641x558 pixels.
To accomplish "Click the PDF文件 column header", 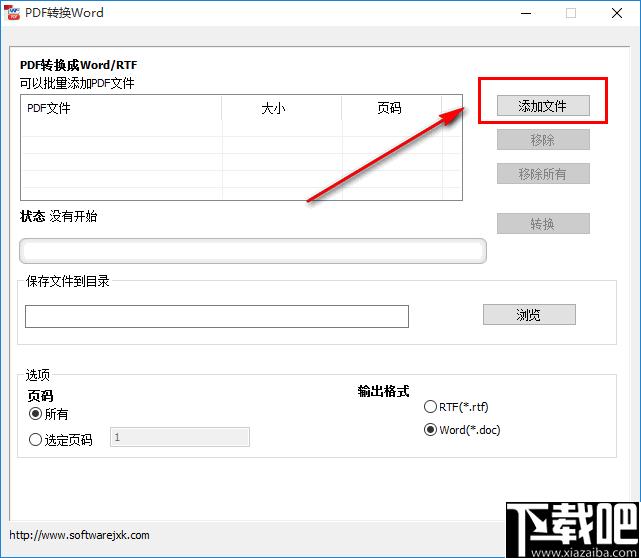I will point(121,108).
